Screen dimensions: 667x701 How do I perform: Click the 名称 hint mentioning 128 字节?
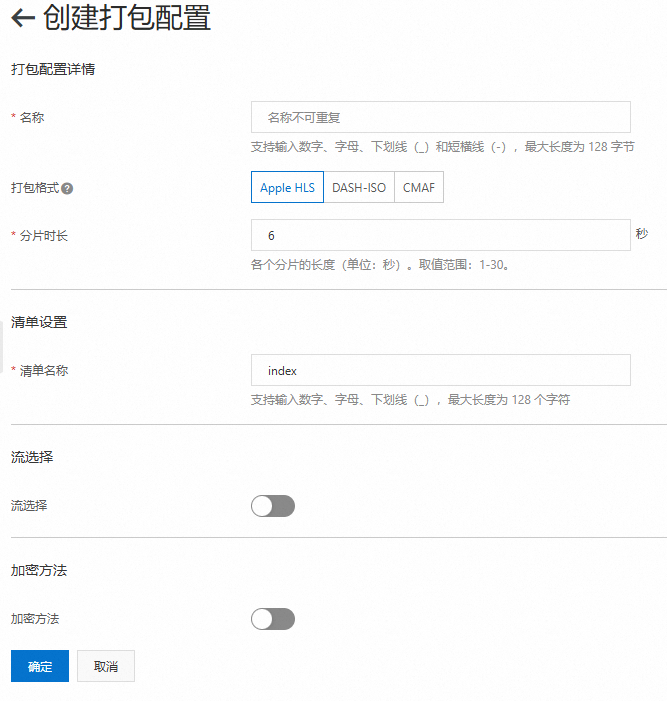(x=443, y=147)
